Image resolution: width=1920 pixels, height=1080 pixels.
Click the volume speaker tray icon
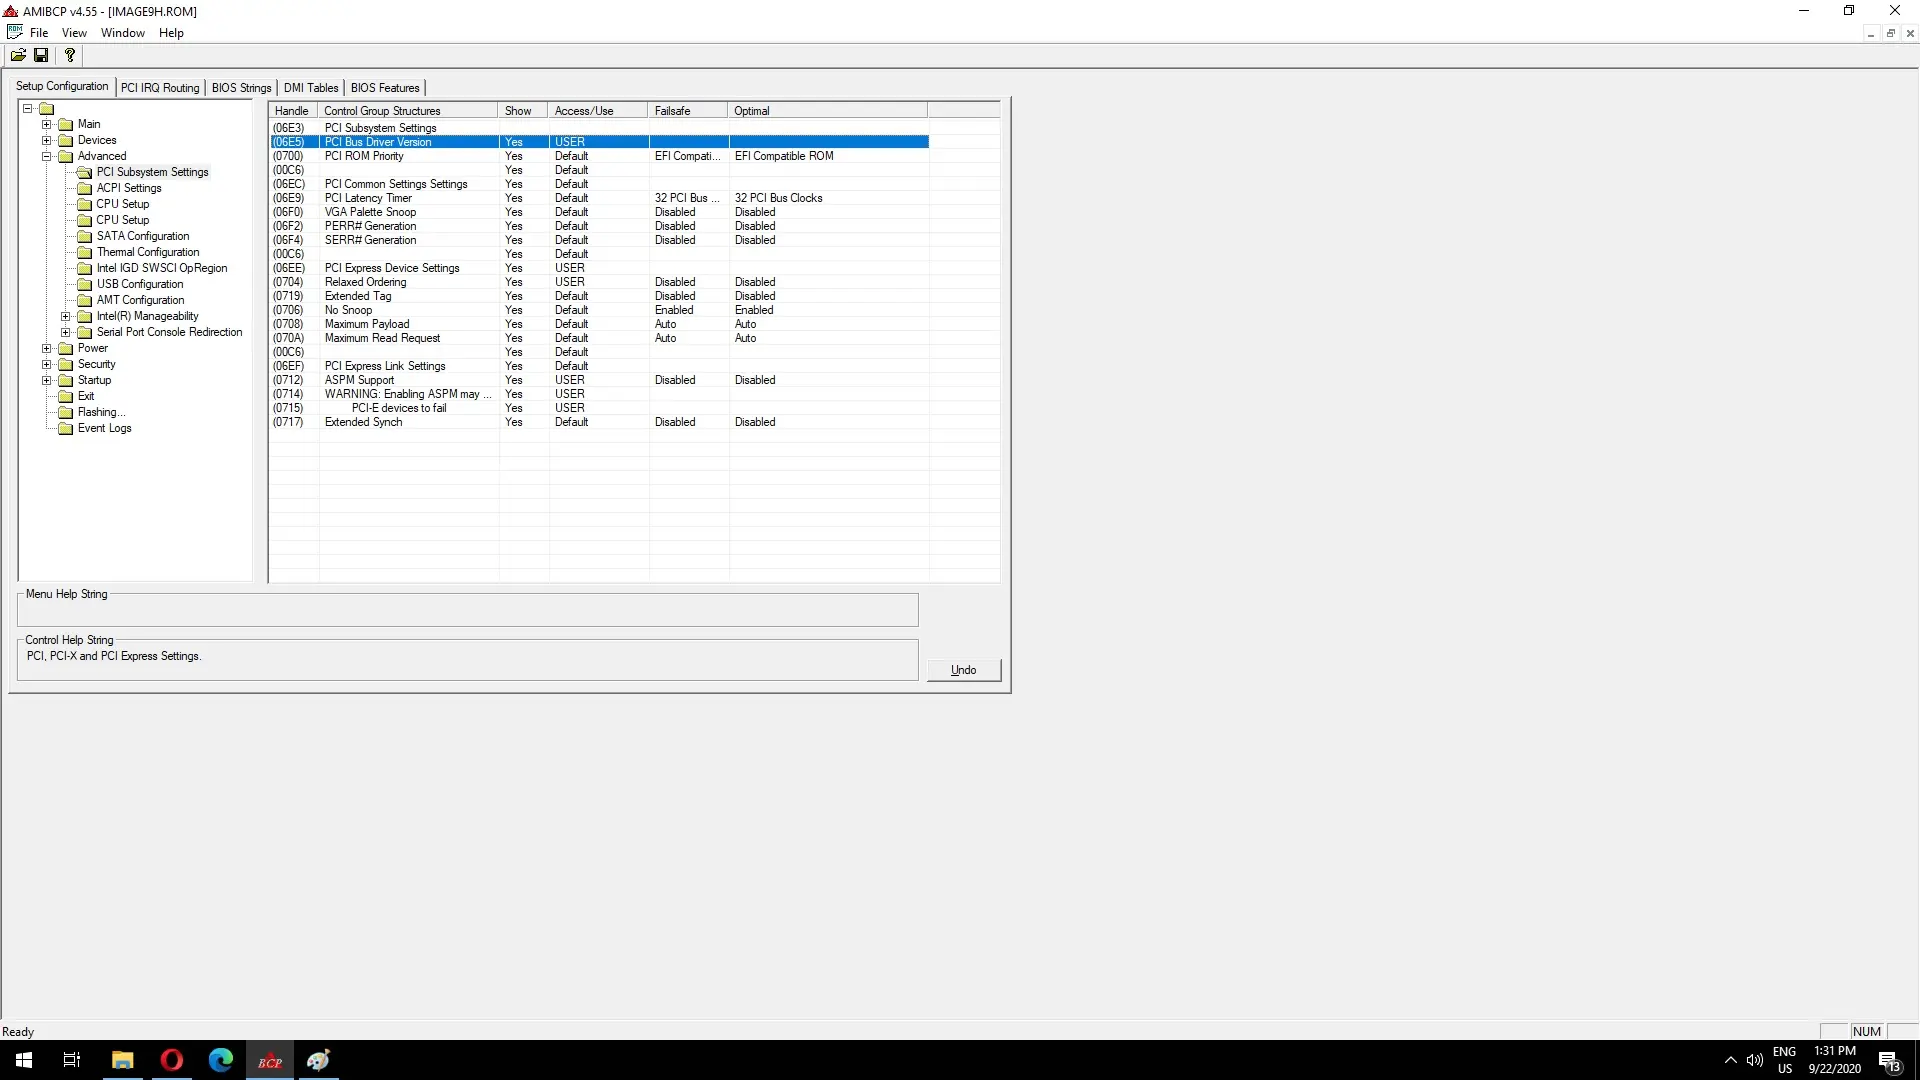click(x=1754, y=1060)
